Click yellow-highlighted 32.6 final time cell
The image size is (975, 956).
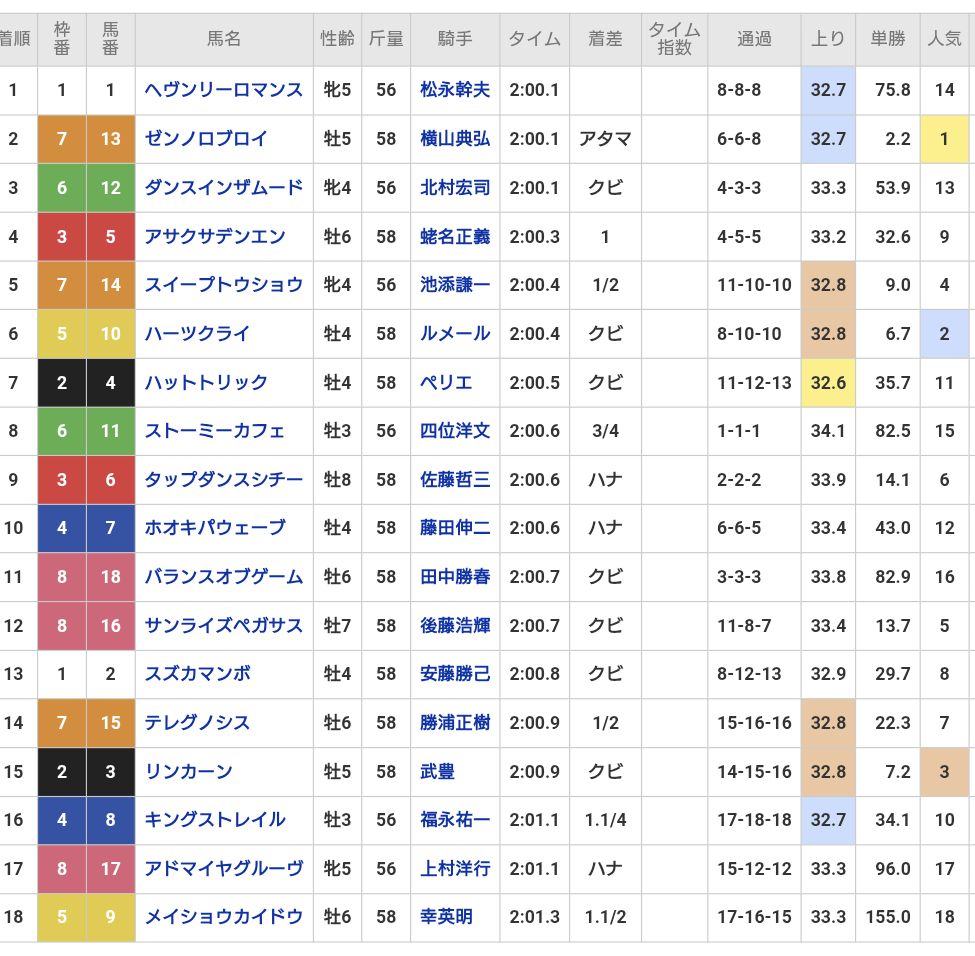[x=828, y=382]
